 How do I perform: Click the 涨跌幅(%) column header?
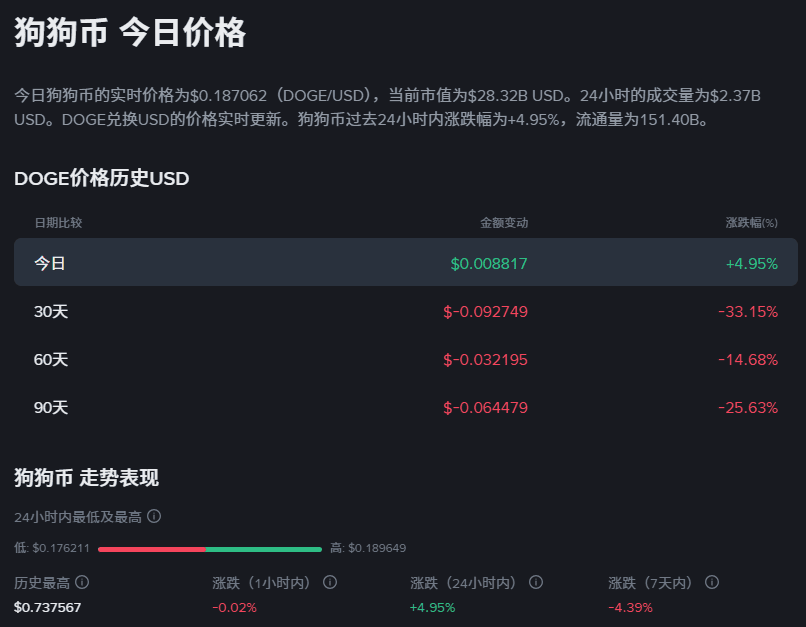click(751, 222)
